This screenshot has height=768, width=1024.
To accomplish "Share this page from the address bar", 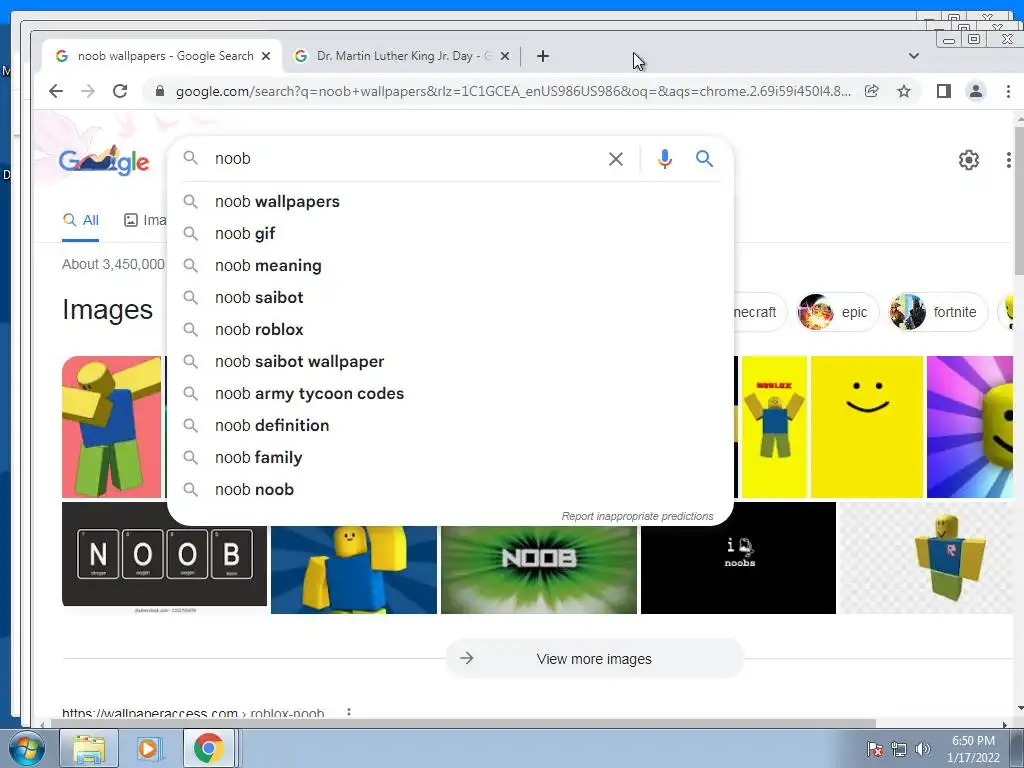I will [x=871, y=91].
